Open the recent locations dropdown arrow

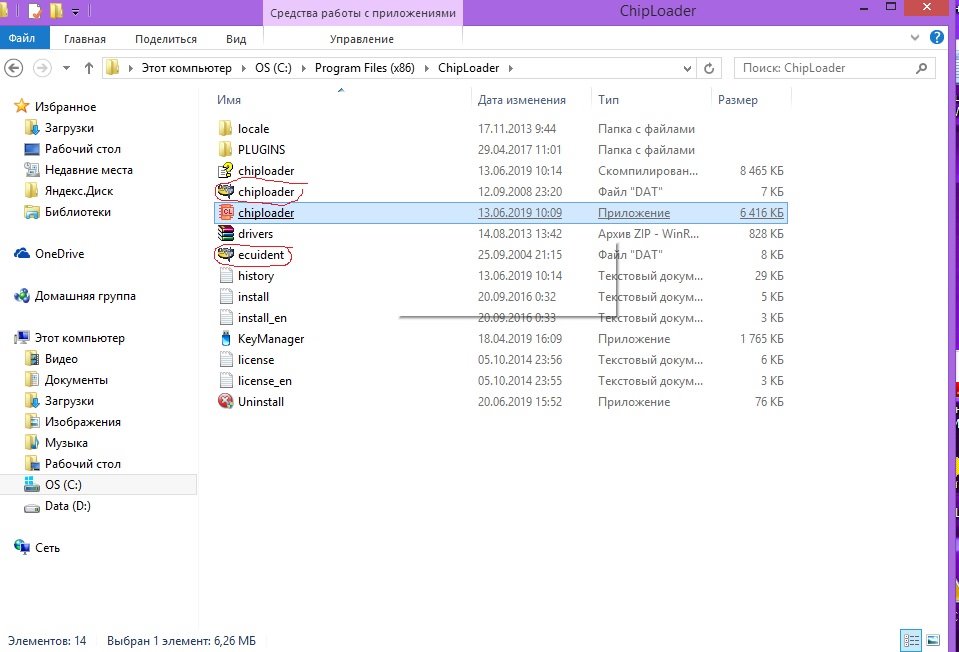[65, 68]
